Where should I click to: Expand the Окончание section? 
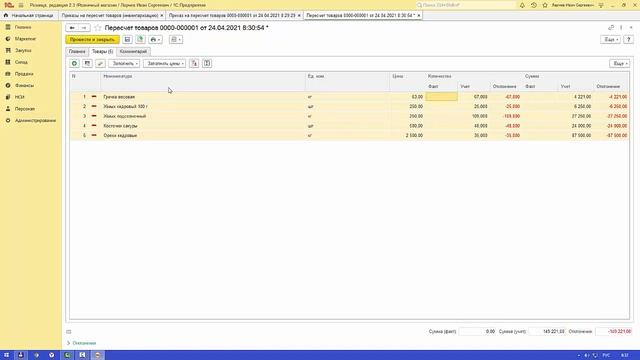(82, 343)
